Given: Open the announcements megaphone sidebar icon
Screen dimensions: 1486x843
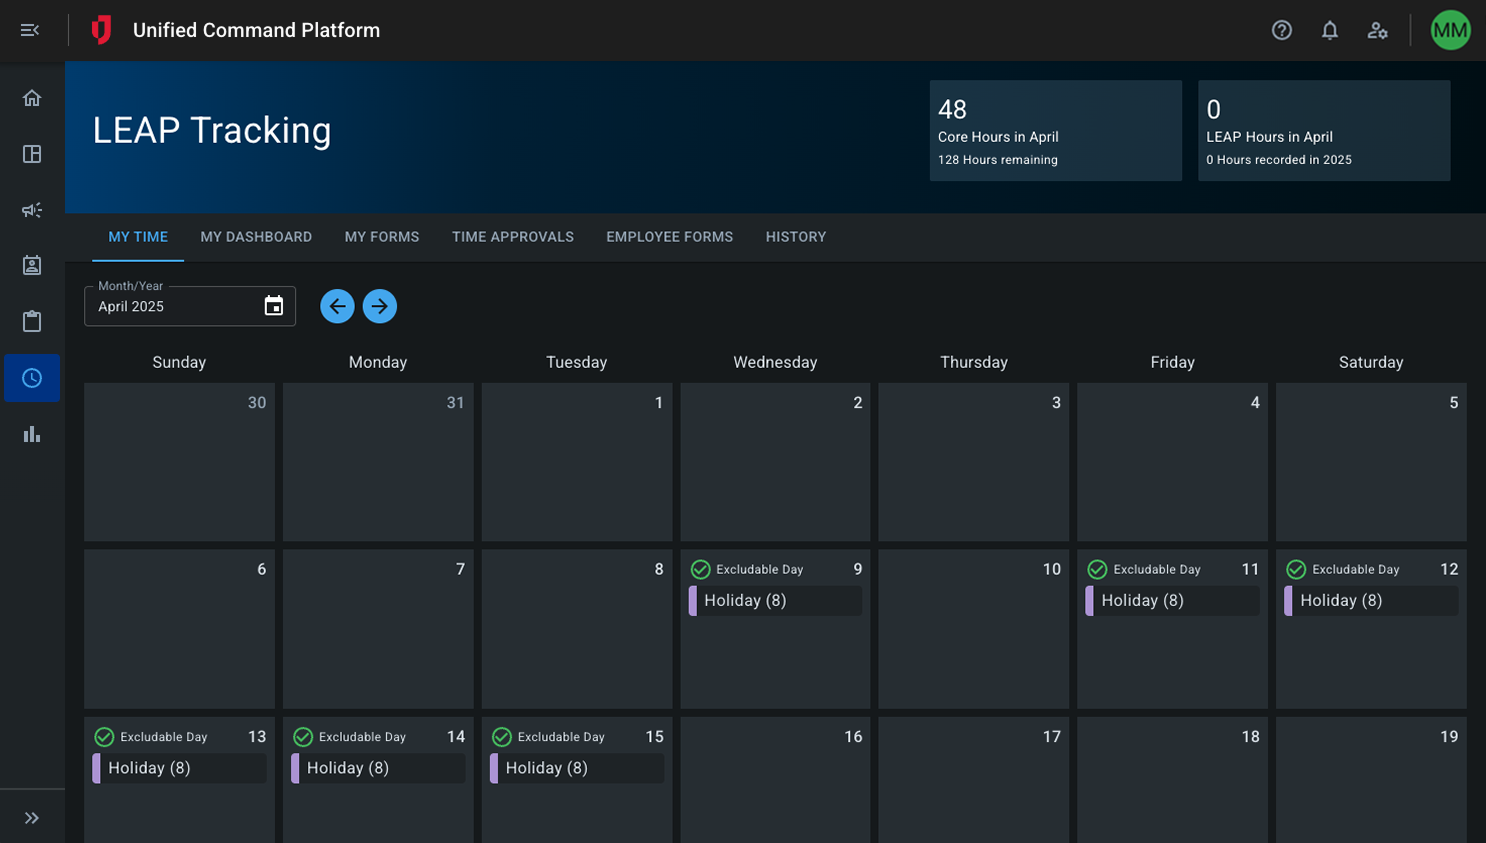Looking at the screenshot, I should [32, 210].
